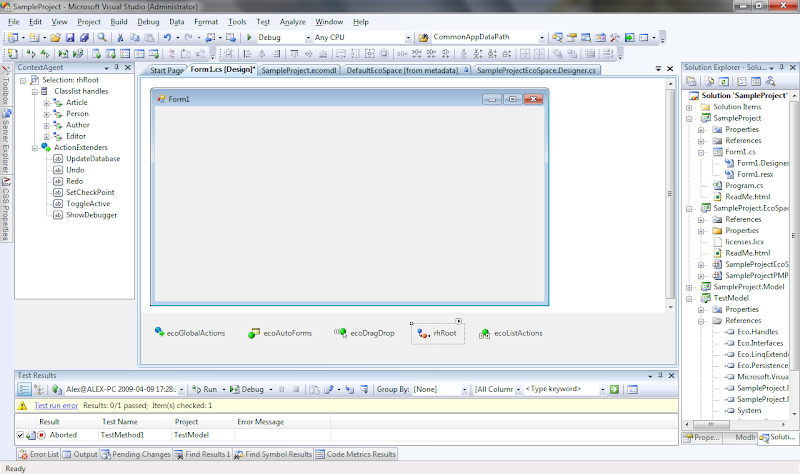Open rhRoot smart tag arrow

pyautogui.click(x=459, y=321)
